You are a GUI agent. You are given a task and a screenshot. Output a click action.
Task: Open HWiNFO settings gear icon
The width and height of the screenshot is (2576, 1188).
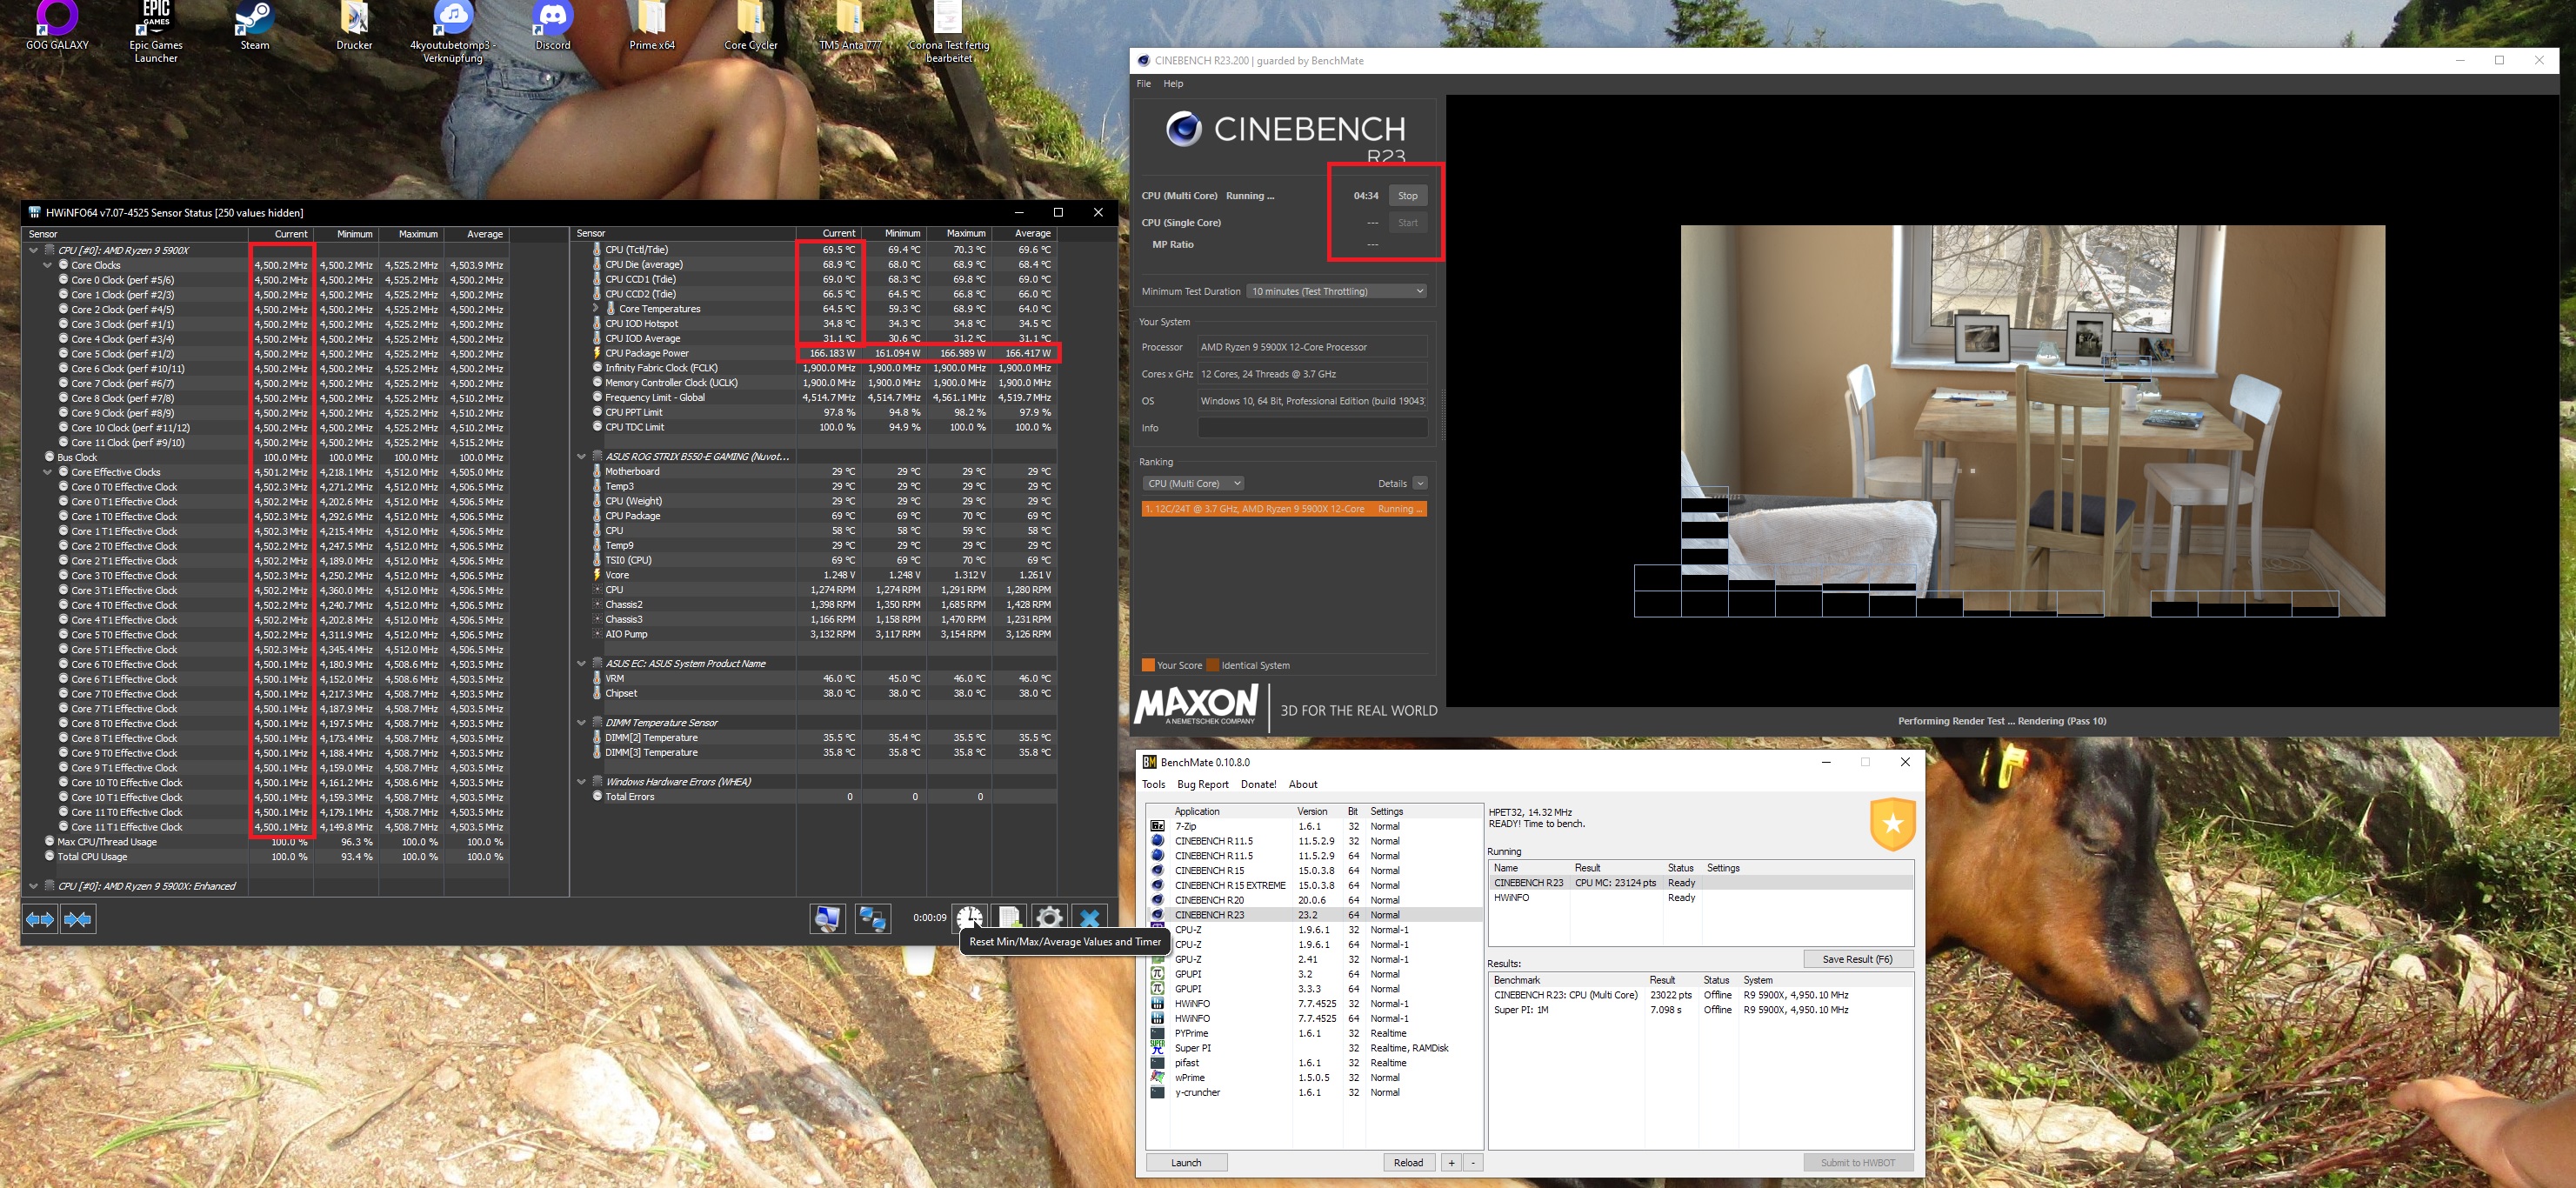1049,918
